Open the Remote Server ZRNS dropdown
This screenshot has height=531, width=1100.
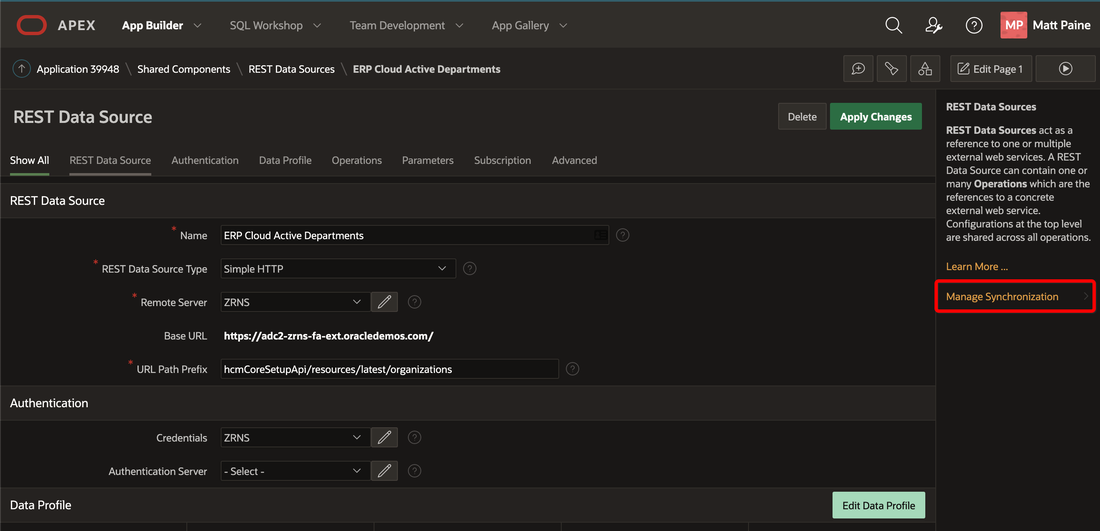(295, 302)
